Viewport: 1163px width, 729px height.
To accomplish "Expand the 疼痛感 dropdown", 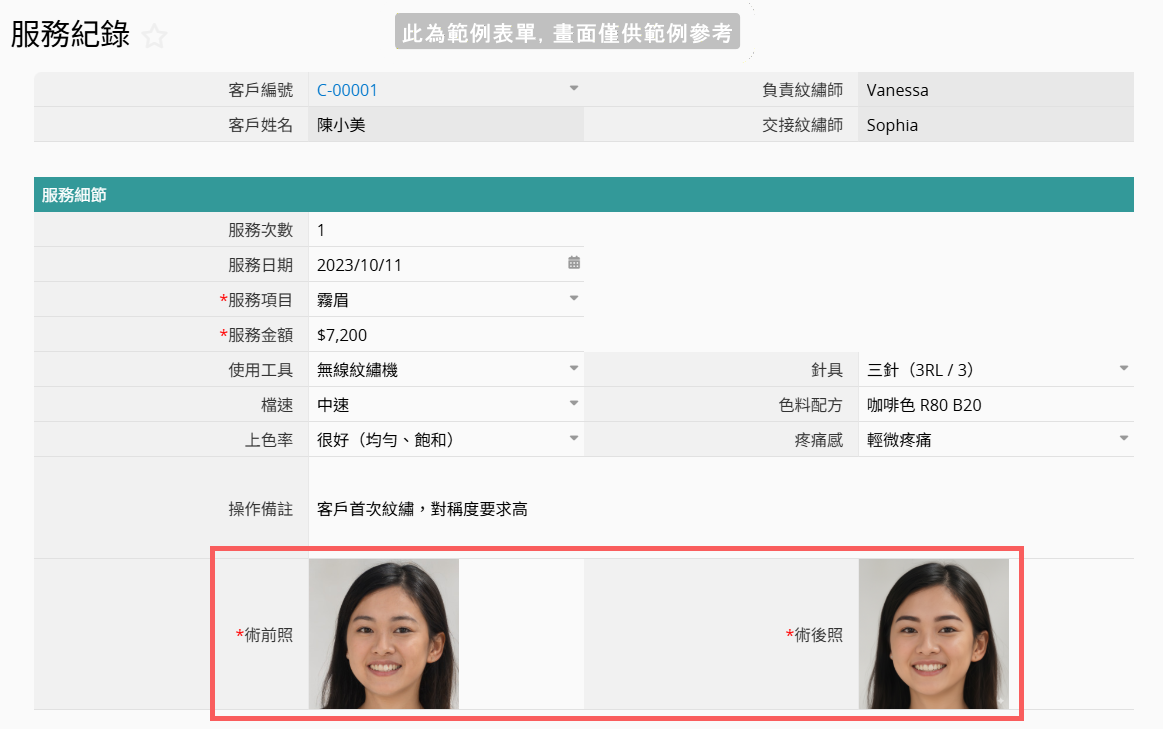I will [1123, 439].
